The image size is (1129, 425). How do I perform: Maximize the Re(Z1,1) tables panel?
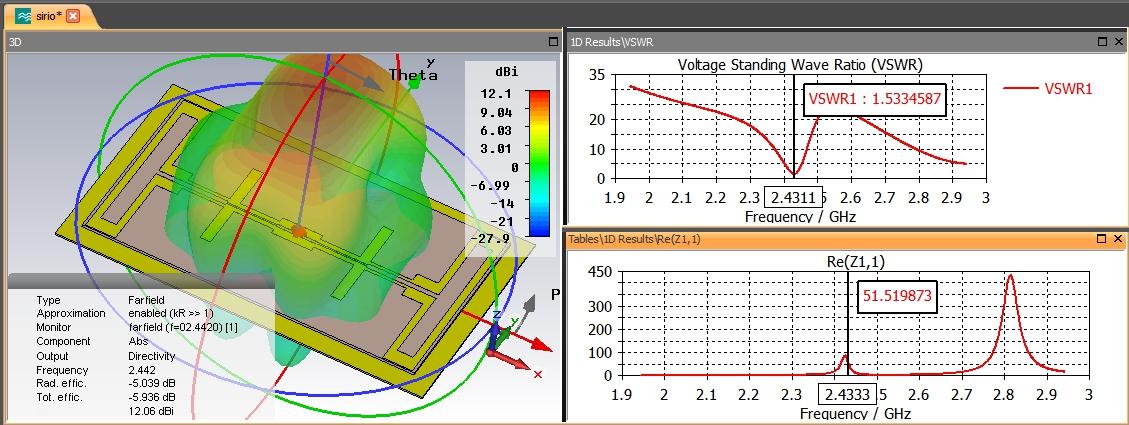[1102, 238]
